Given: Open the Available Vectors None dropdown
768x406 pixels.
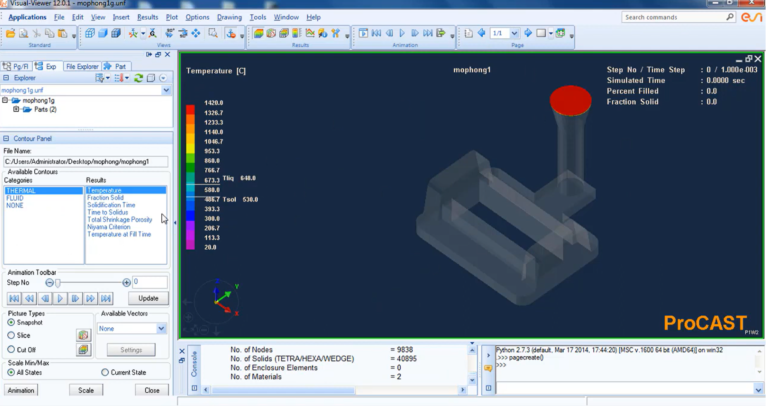Looking at the screenshot, I should (161, 329).
